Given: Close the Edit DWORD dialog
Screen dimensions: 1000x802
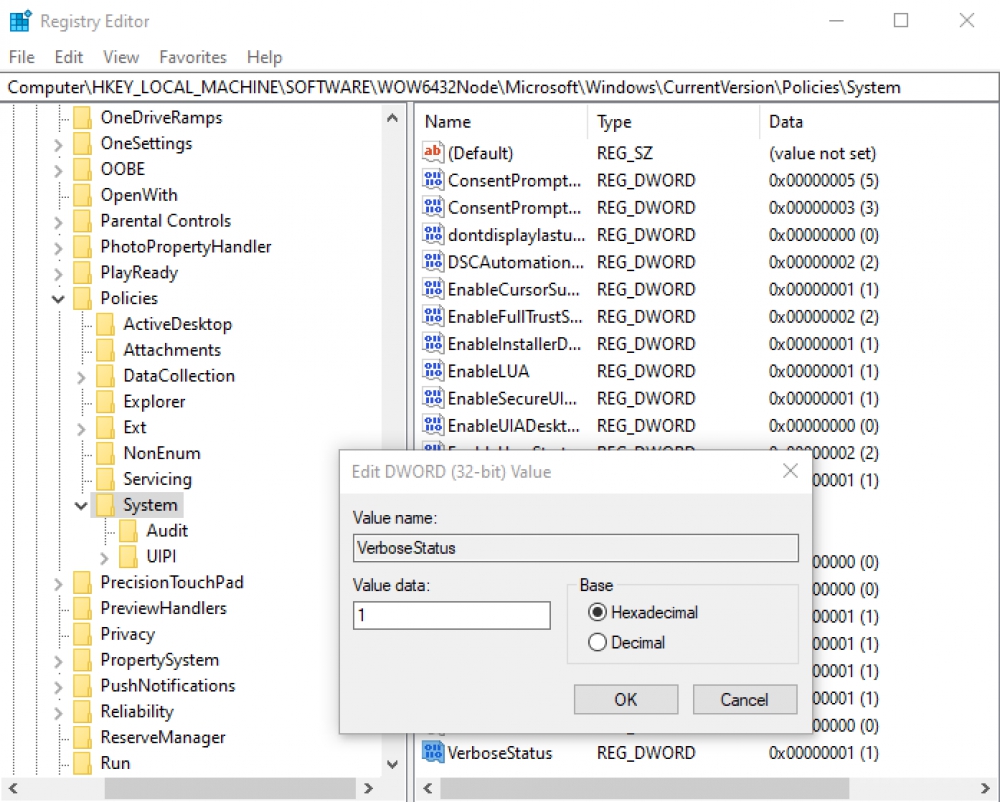Looking at the screenshot, I should [790, 471].
